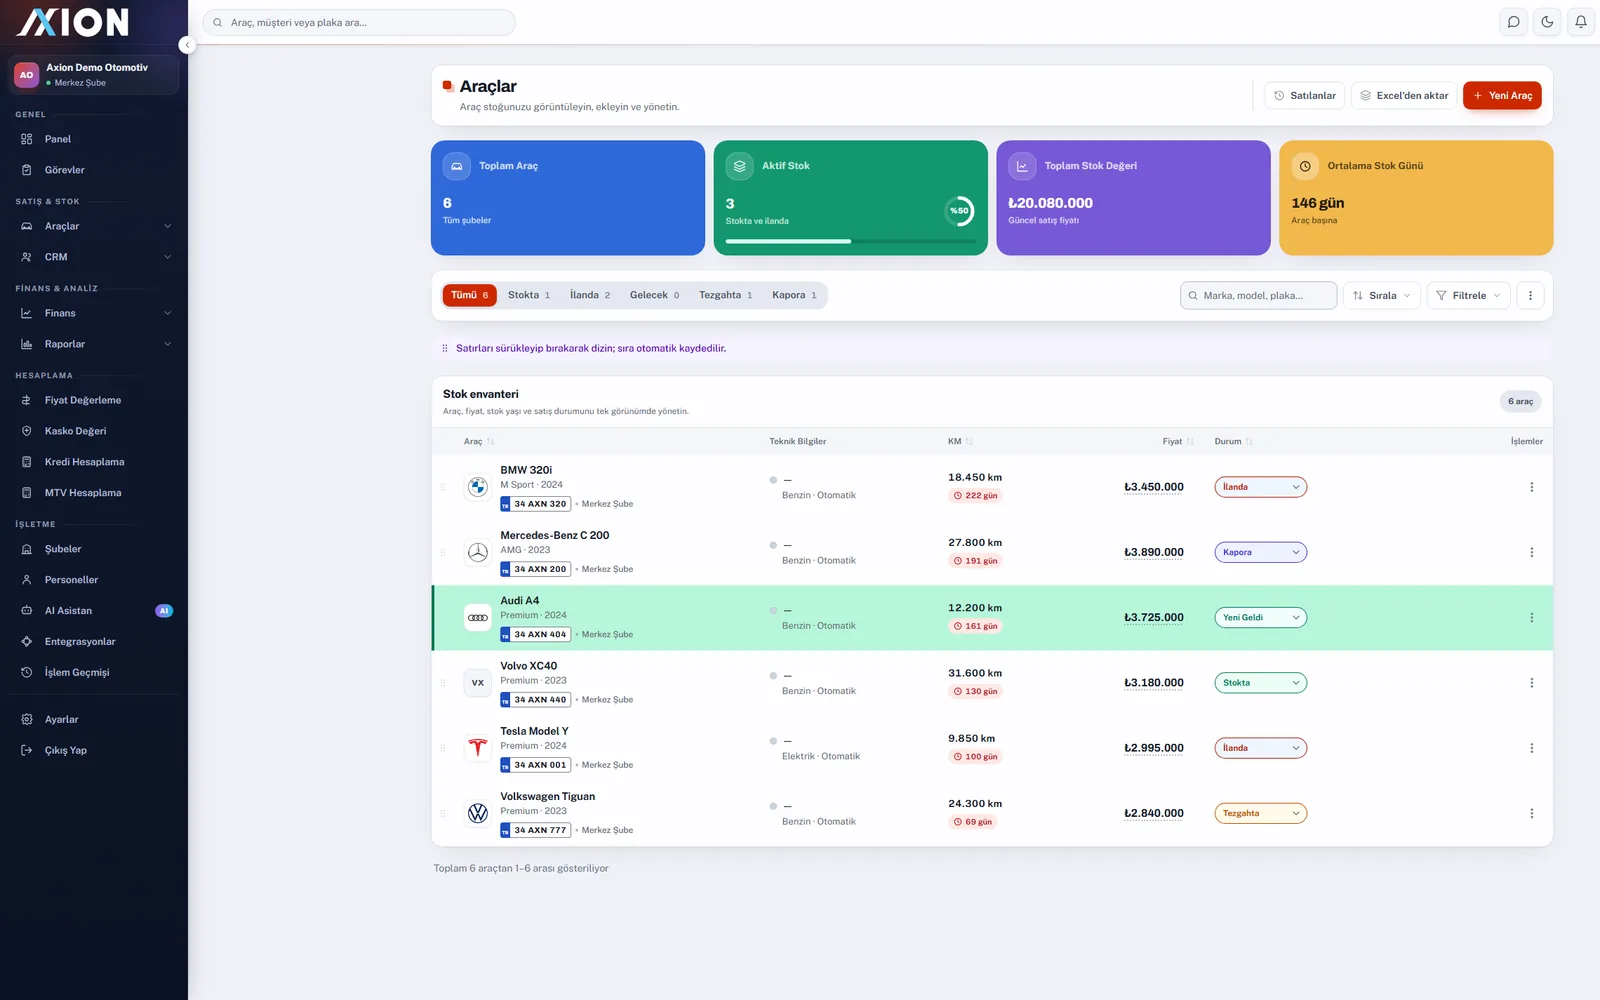
Task: Switch to the Tezgahta tab
Action: [725, 295]
